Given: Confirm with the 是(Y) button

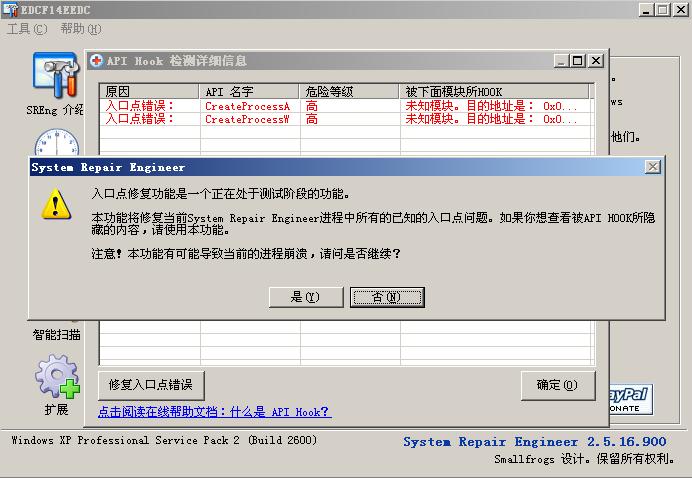Looking at the screenshot, I should [x=306, y=297].
